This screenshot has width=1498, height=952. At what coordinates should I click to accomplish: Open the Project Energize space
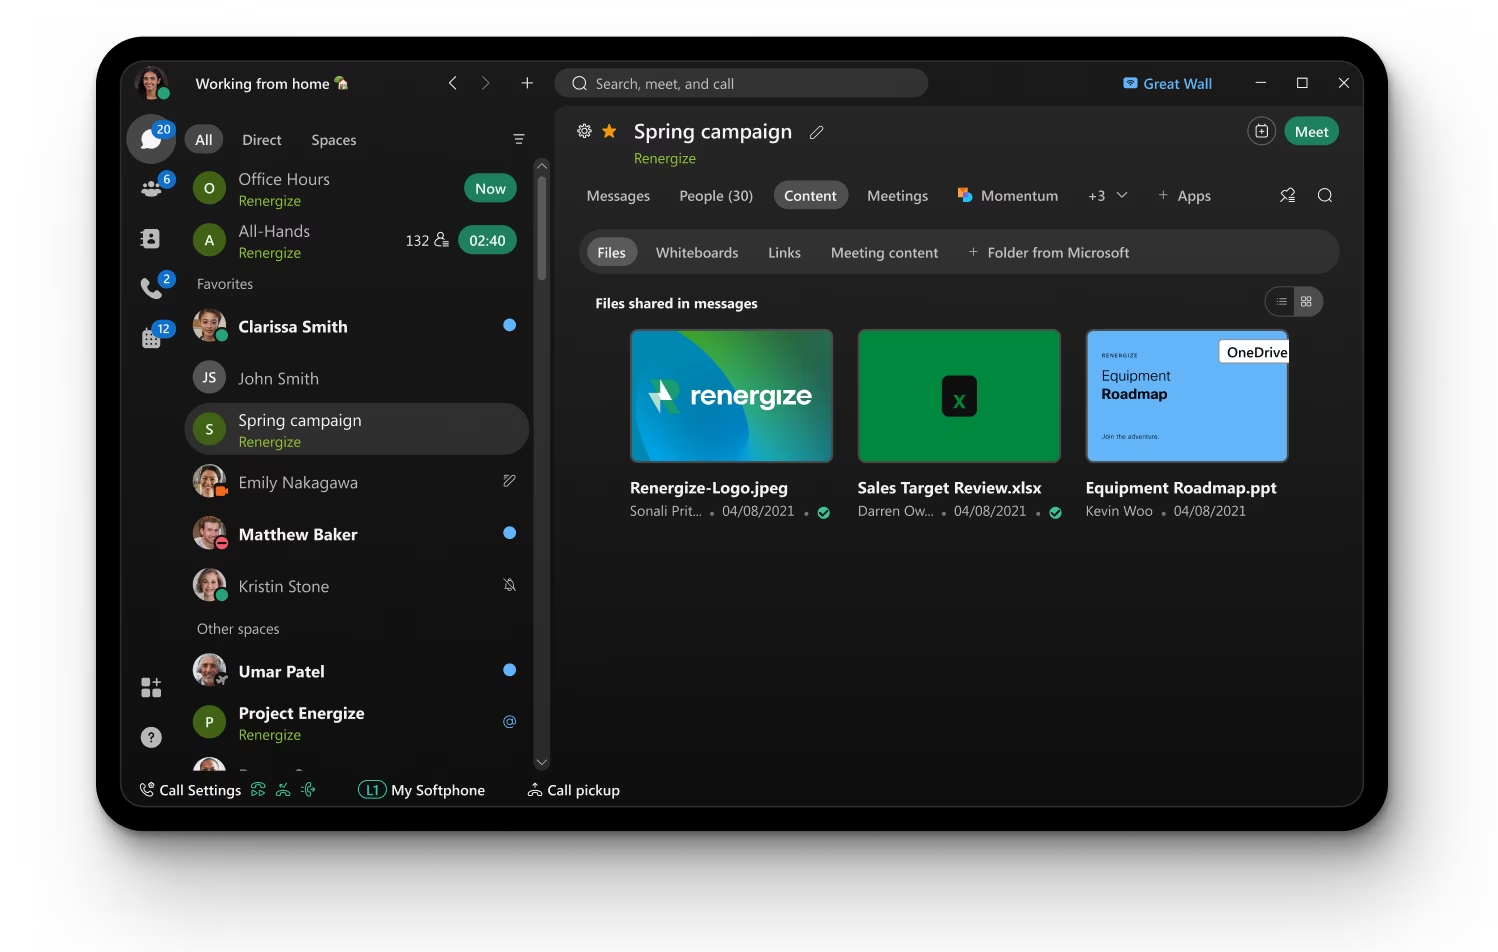tap(356, 722)
